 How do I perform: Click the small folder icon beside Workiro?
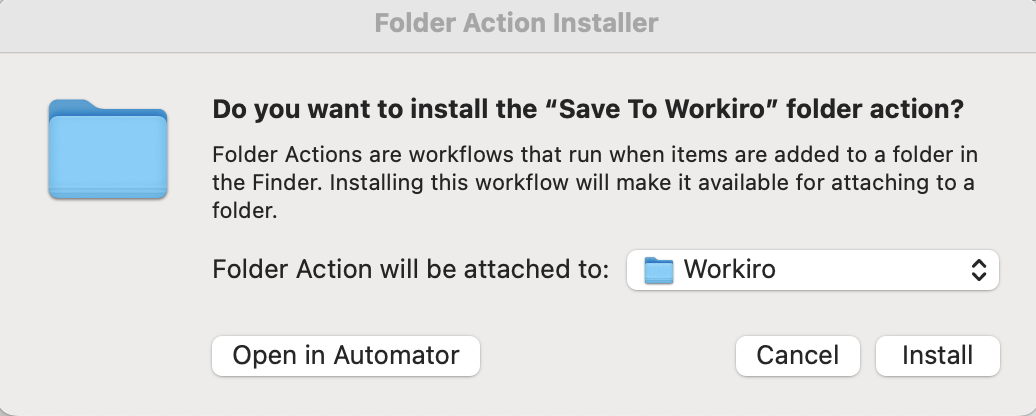point(659,270)
